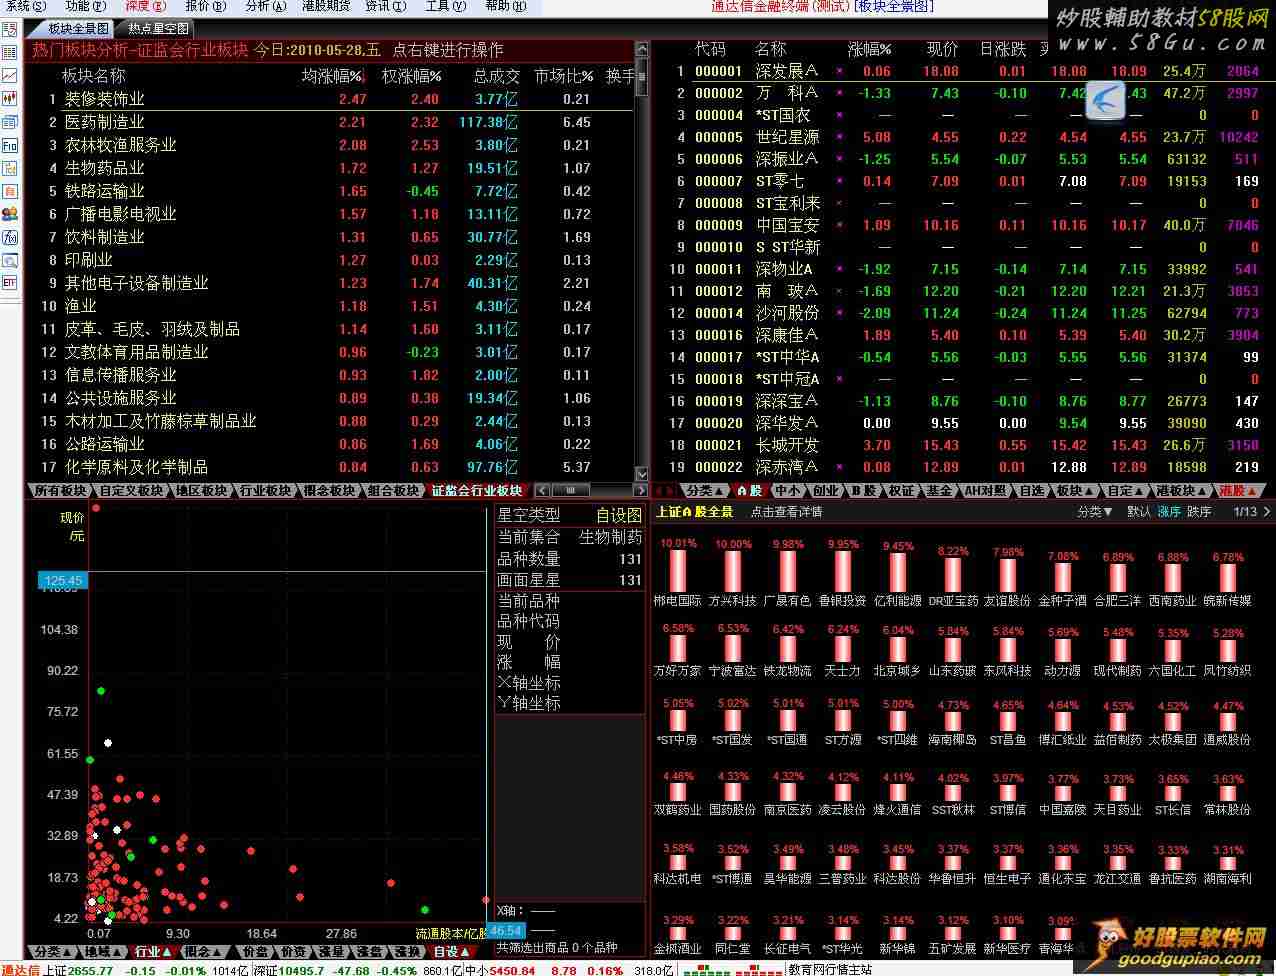Select the 证监会行业板块 tab
1276x976 pixels.
pyautogui.click(x=476, y=490)
